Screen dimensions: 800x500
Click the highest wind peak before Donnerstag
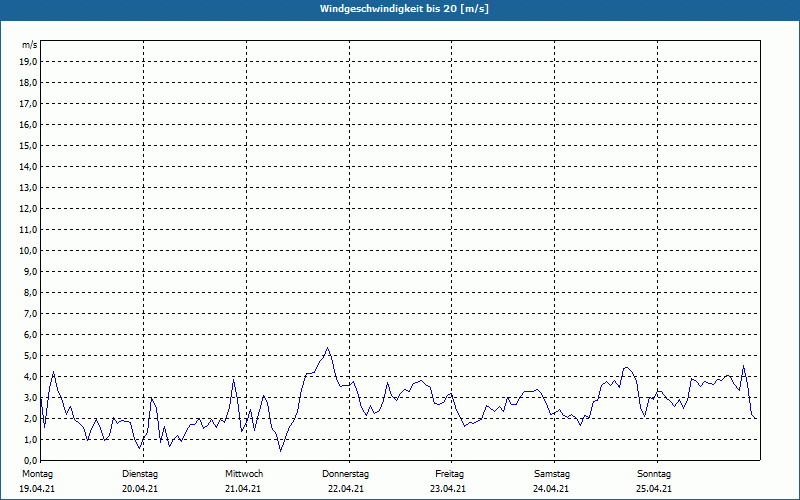click(328, 348)
